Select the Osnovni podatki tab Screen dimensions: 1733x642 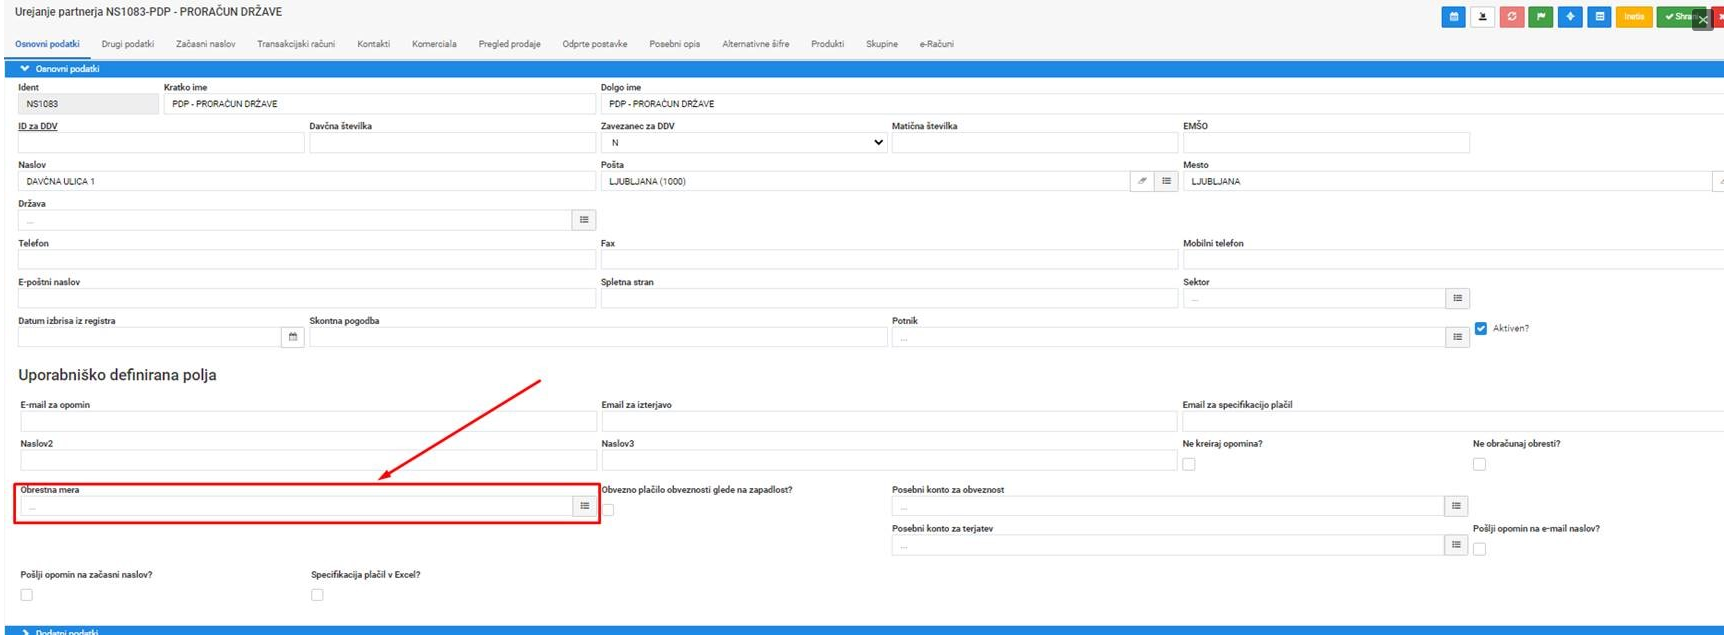coord(47,44)
